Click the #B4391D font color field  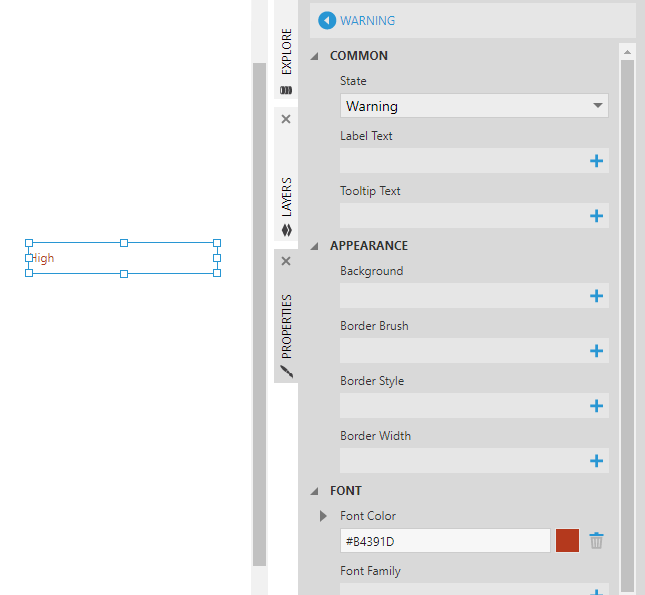(445, 541)
